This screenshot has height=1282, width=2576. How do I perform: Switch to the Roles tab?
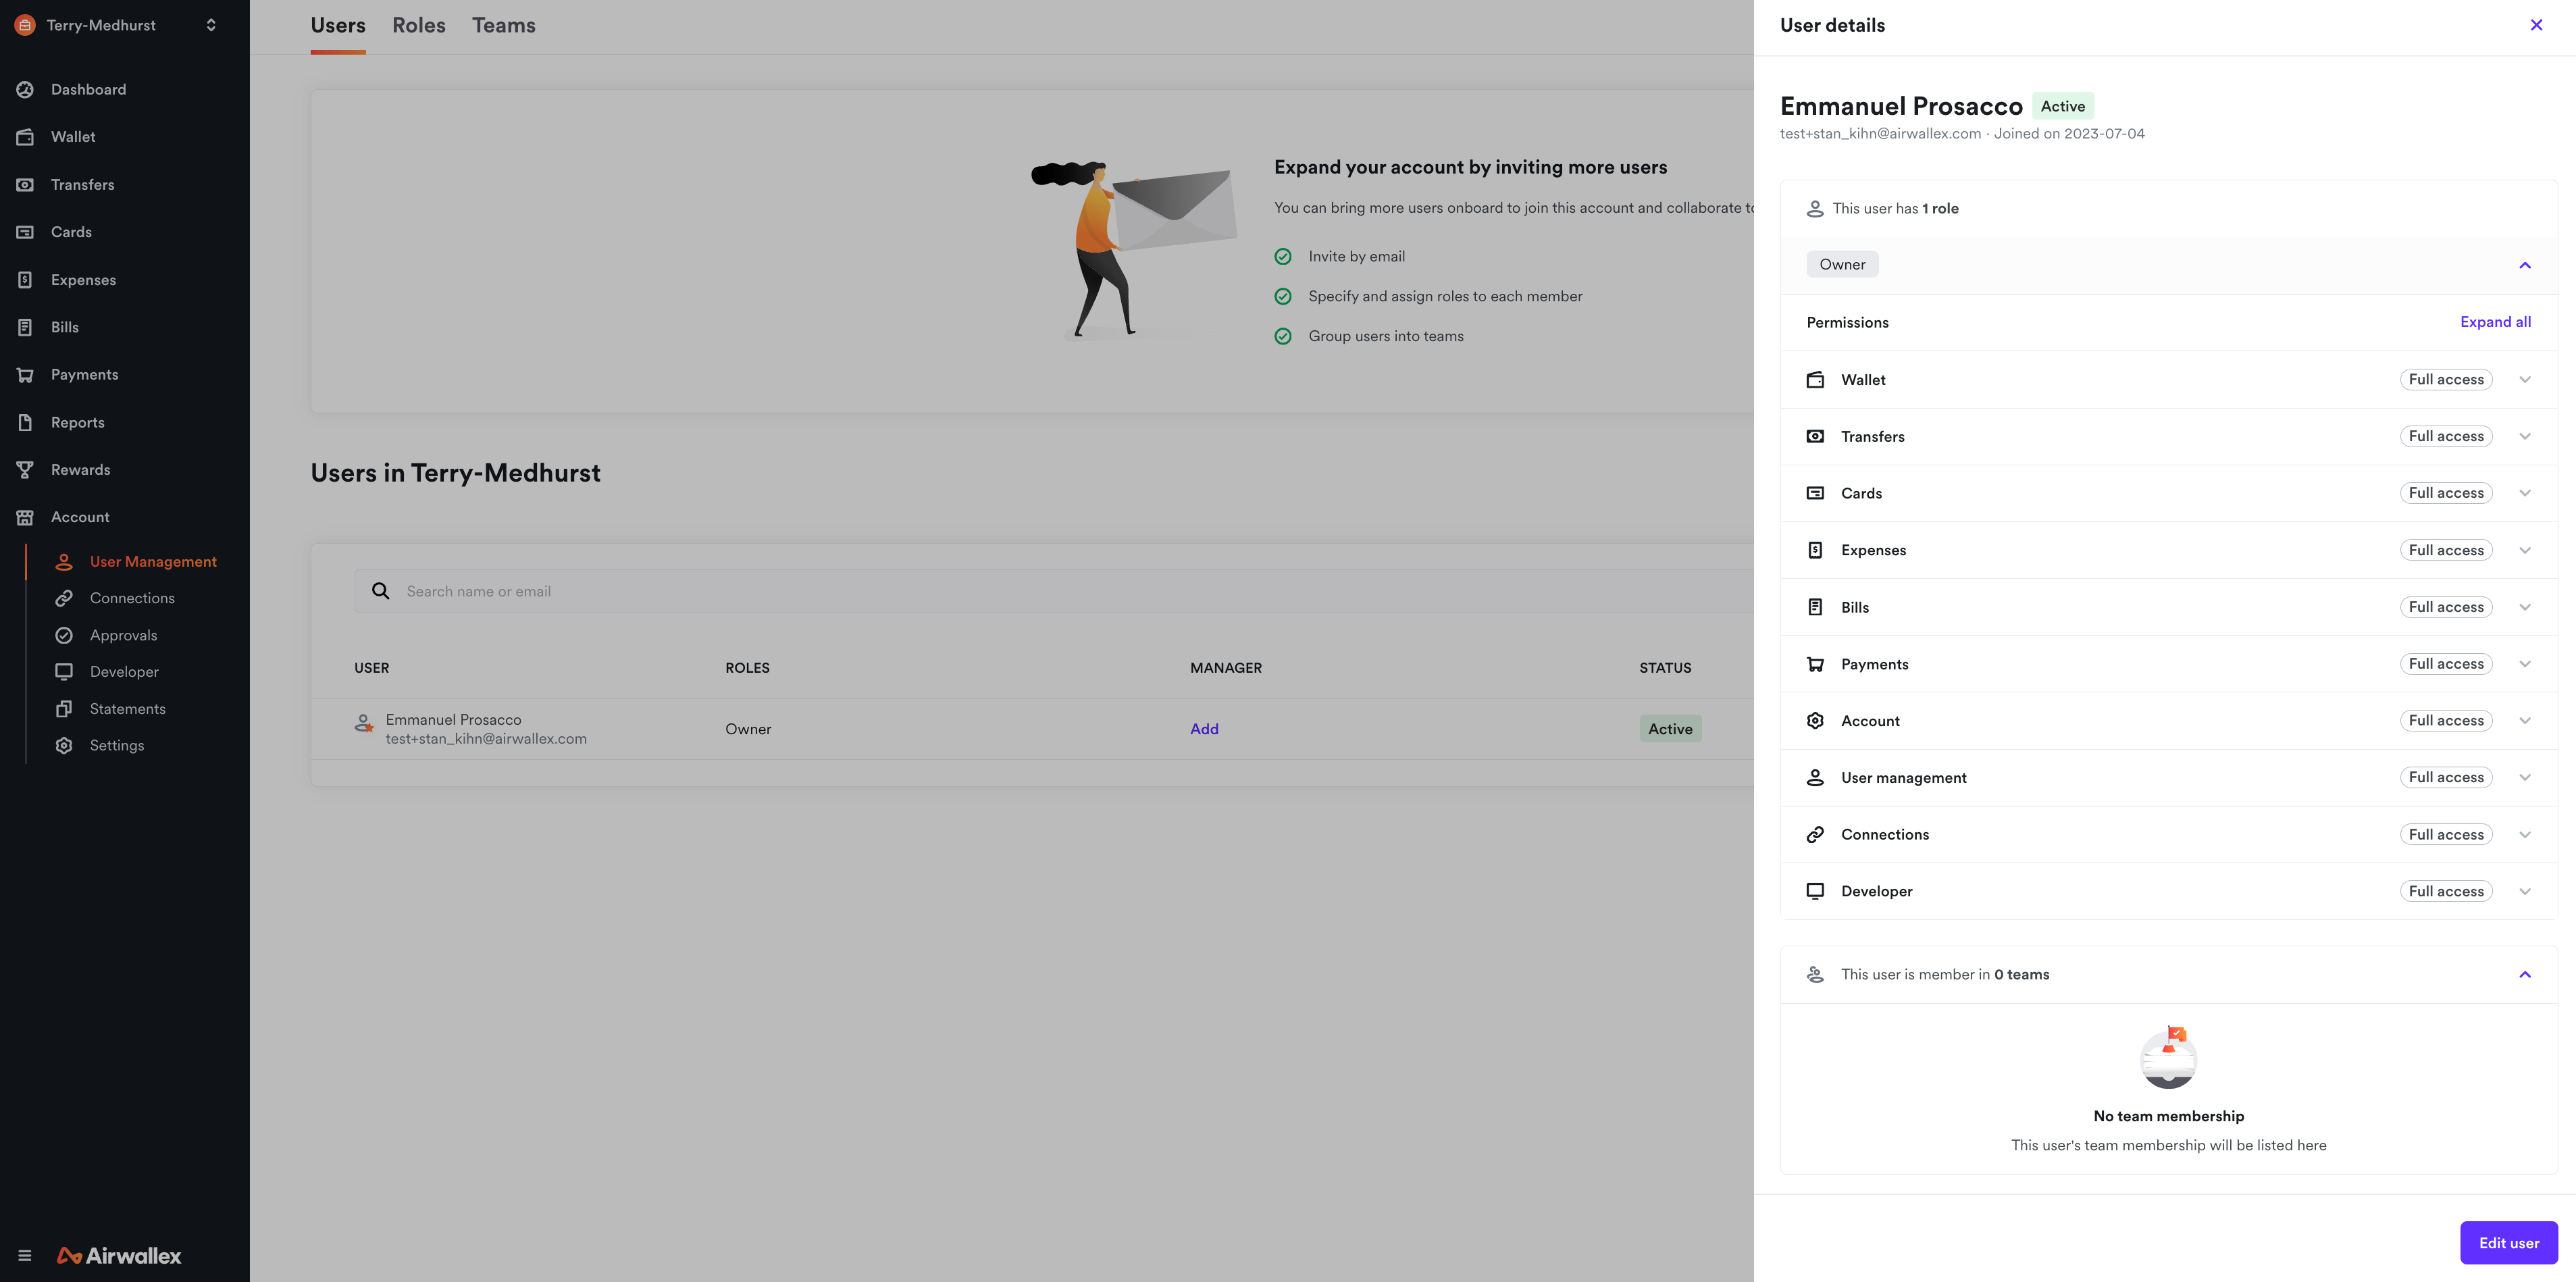418,25
